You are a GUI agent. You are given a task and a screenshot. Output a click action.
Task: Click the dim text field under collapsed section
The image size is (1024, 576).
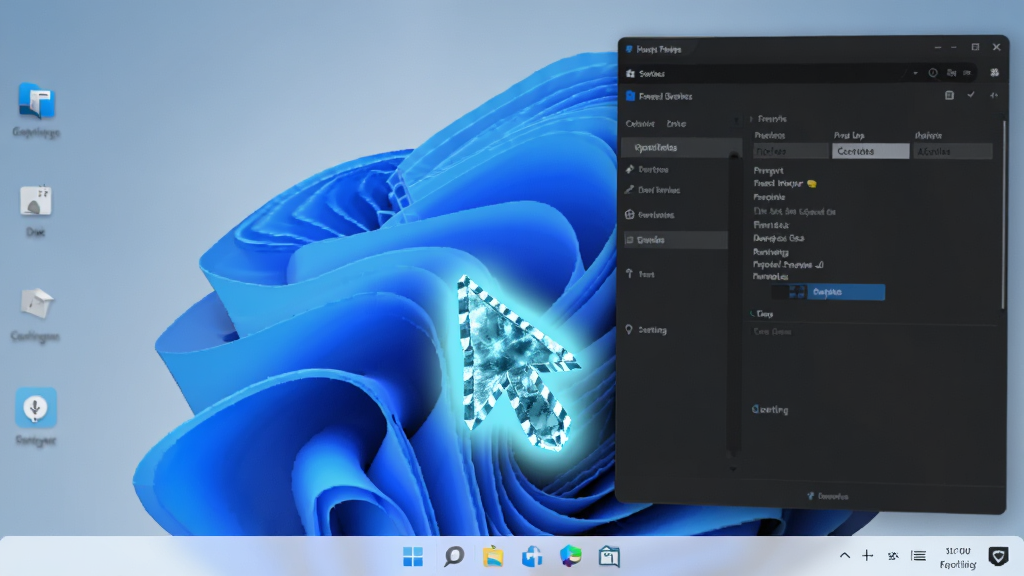[x=773, y=332]
